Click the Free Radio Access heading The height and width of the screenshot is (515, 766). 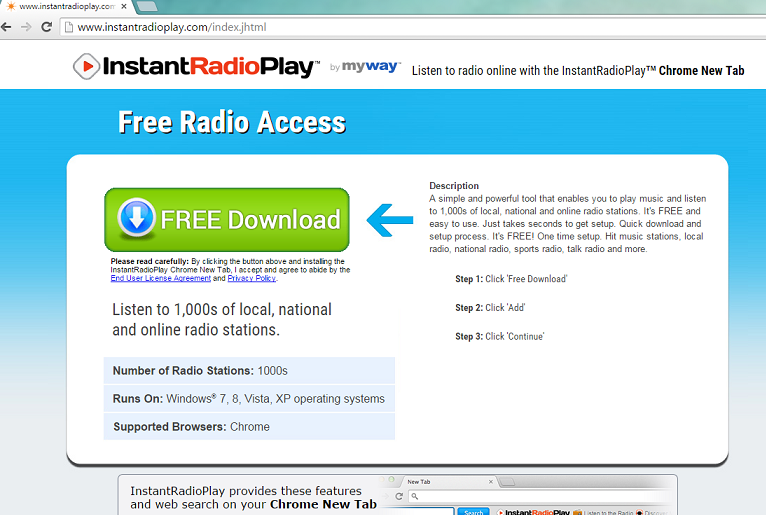[232, 122]
